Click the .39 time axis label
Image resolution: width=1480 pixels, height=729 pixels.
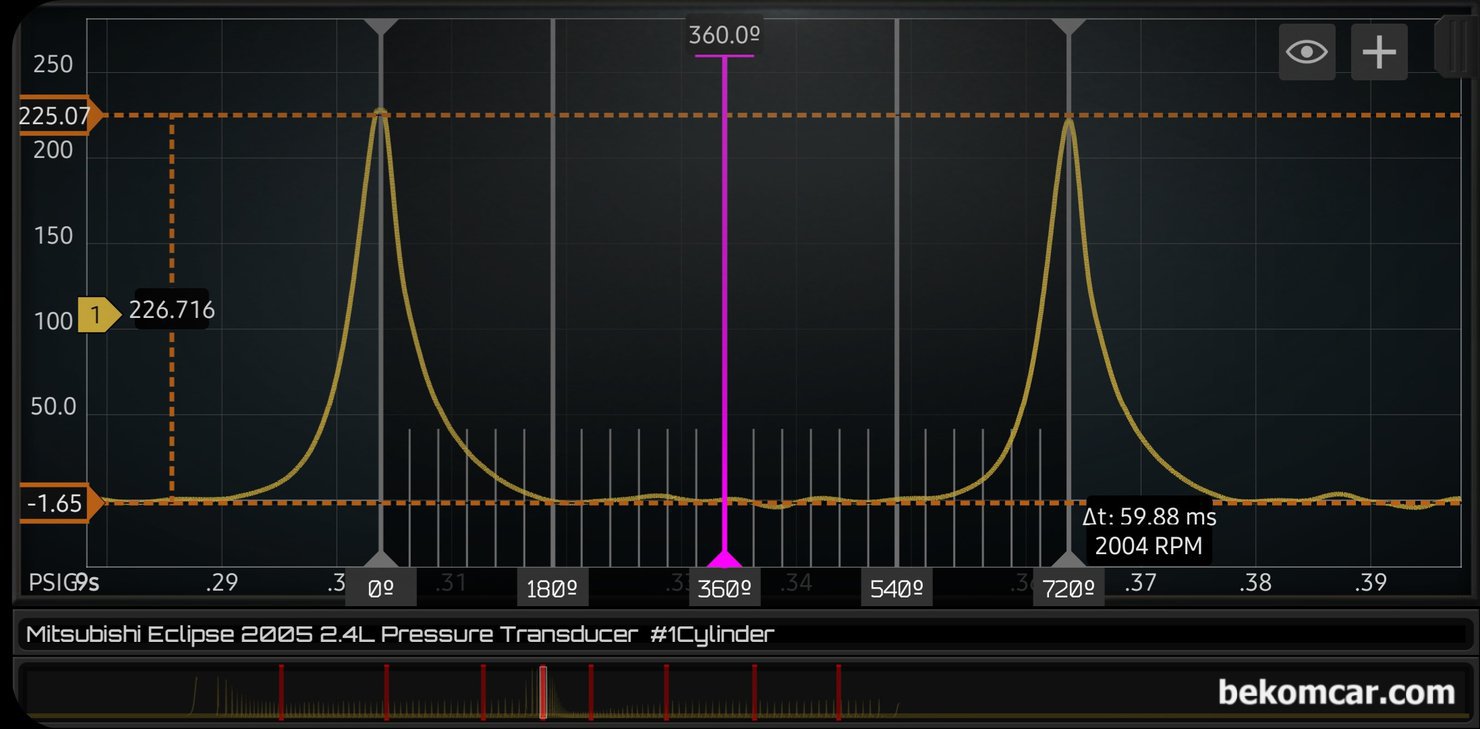coord(1369,583)
